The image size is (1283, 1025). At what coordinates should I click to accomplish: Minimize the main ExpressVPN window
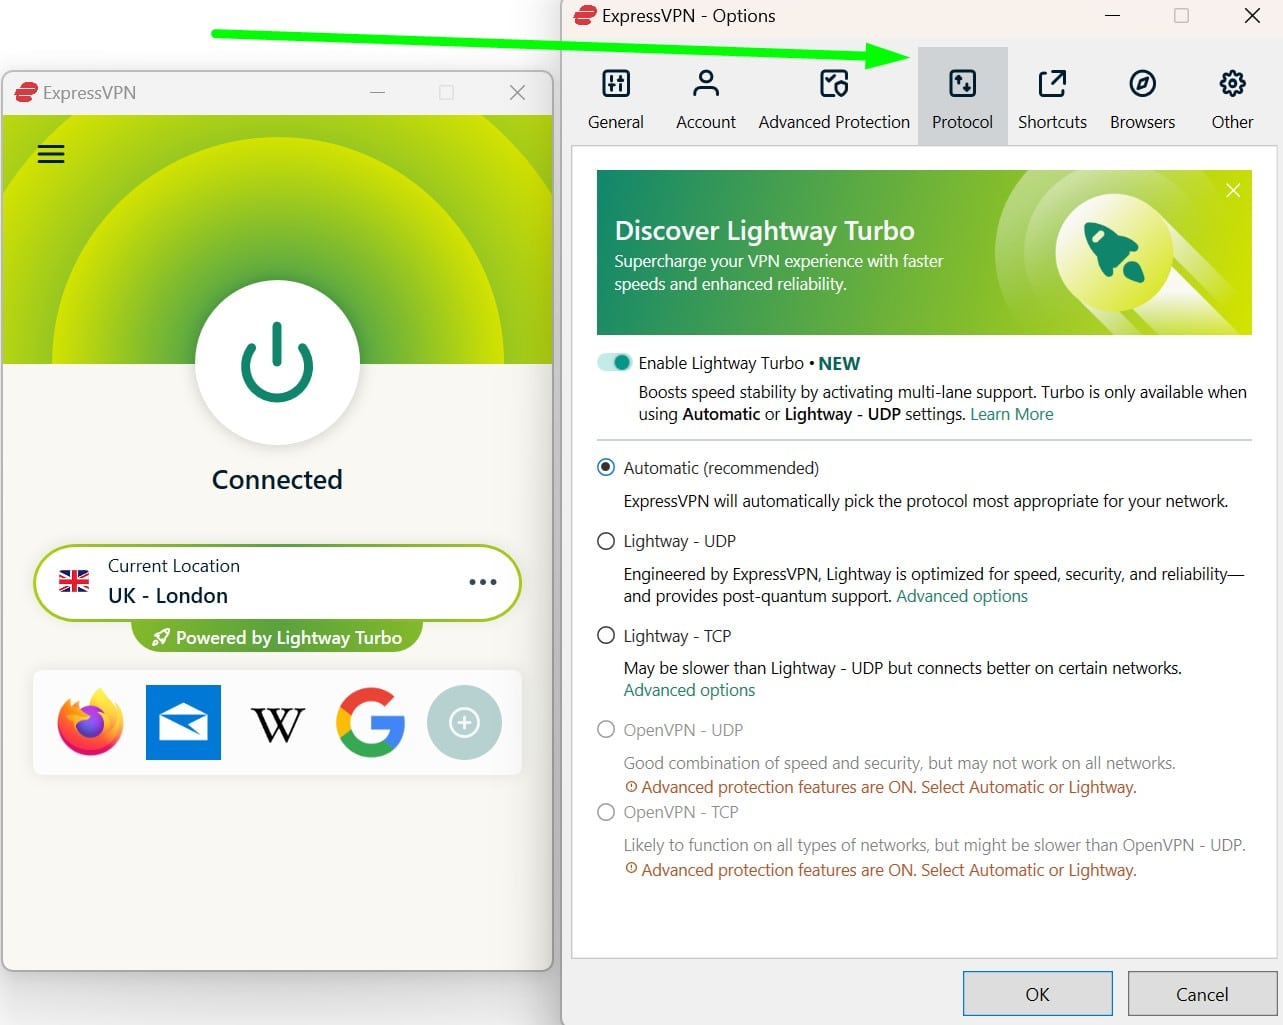377,92
